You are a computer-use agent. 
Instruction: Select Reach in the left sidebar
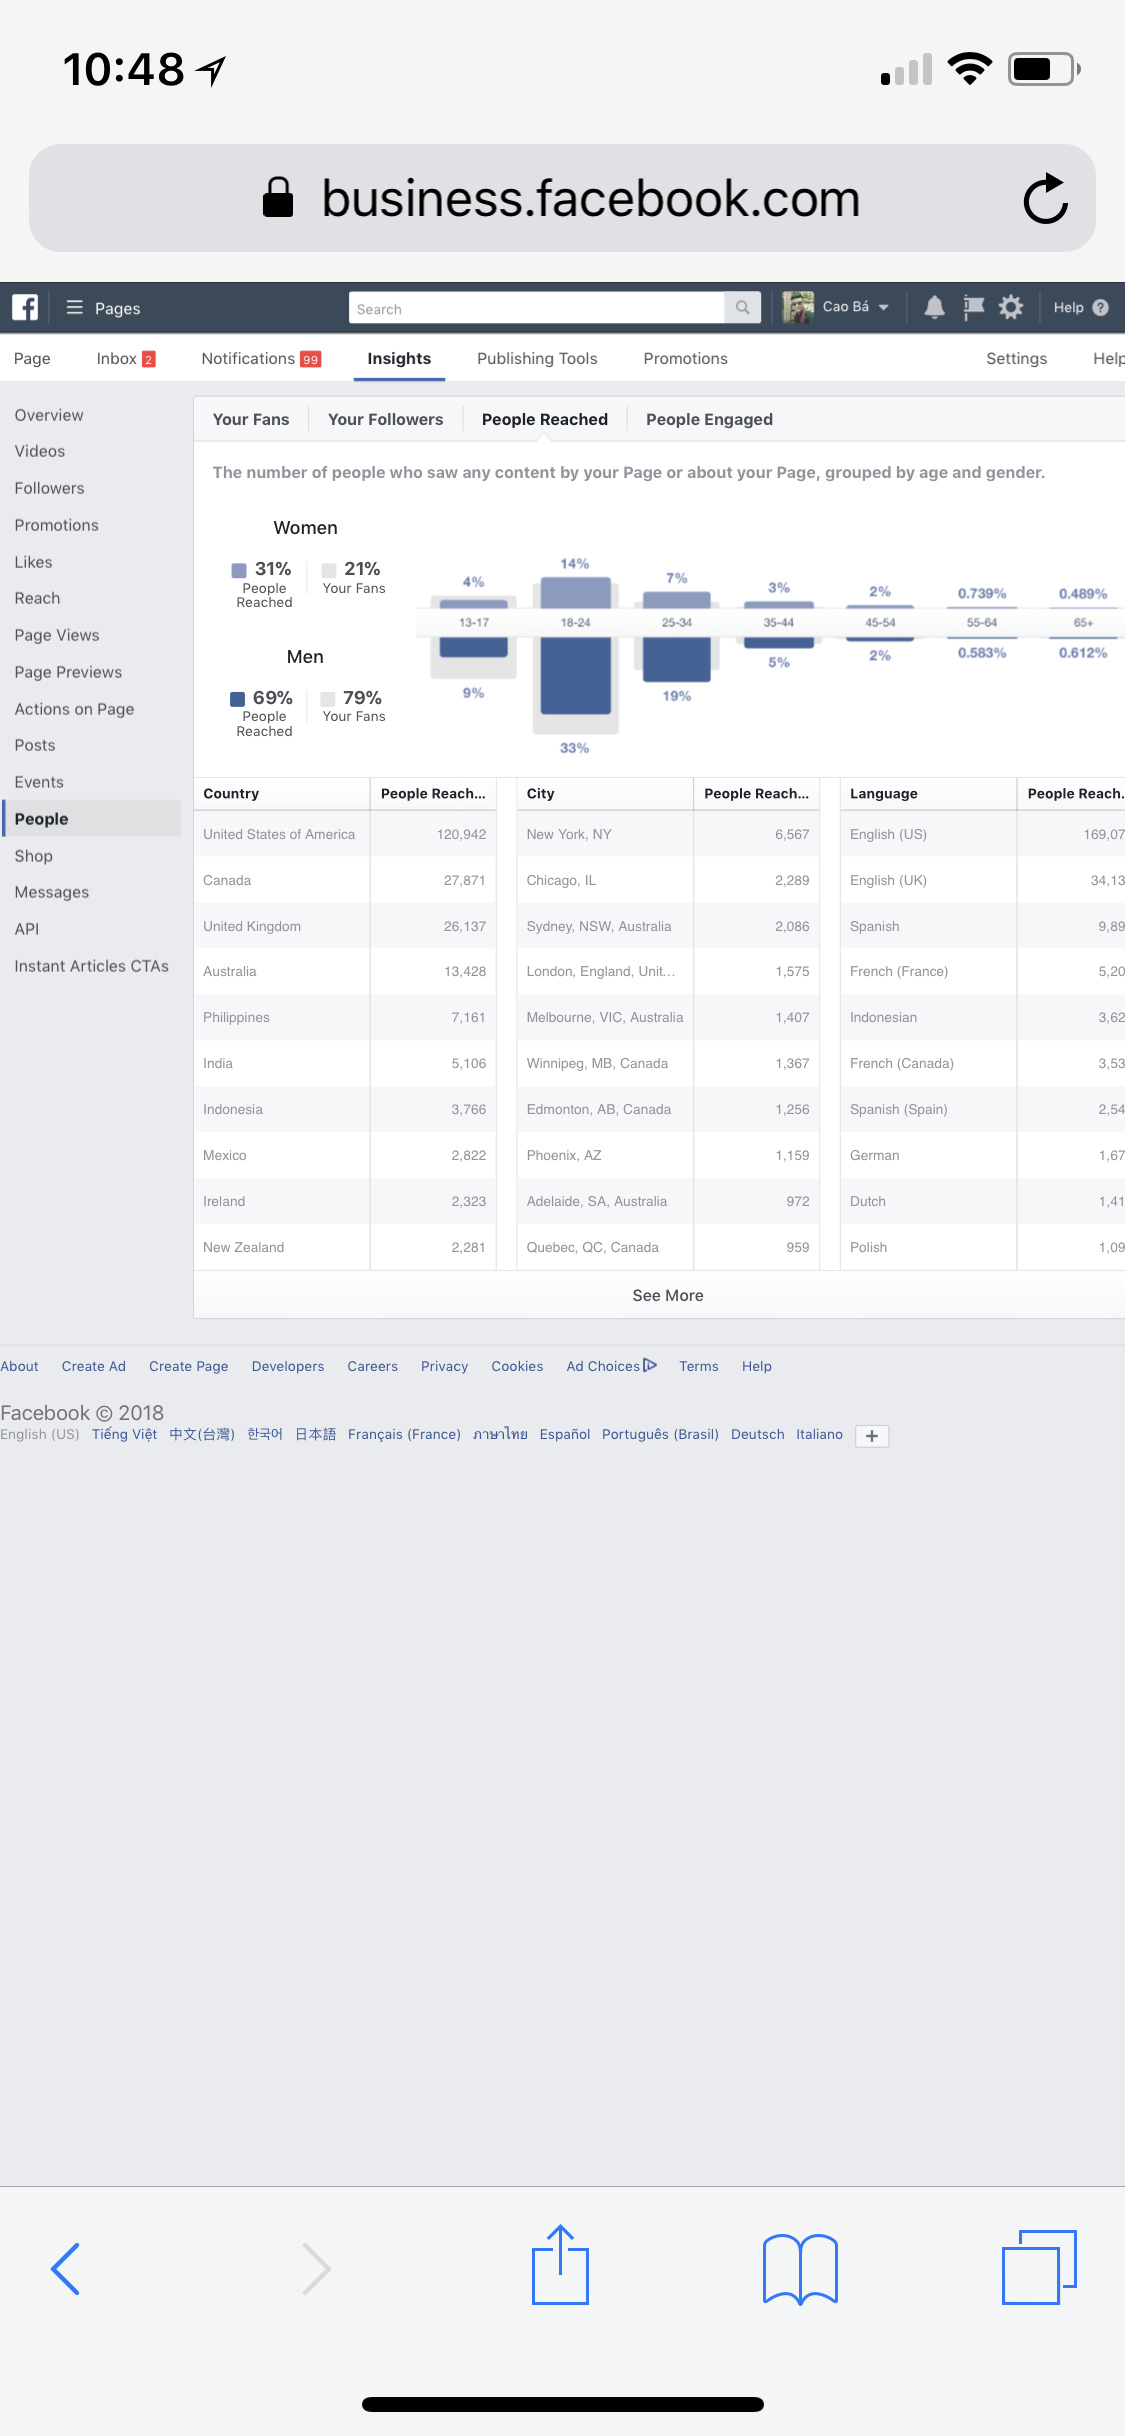37,598
